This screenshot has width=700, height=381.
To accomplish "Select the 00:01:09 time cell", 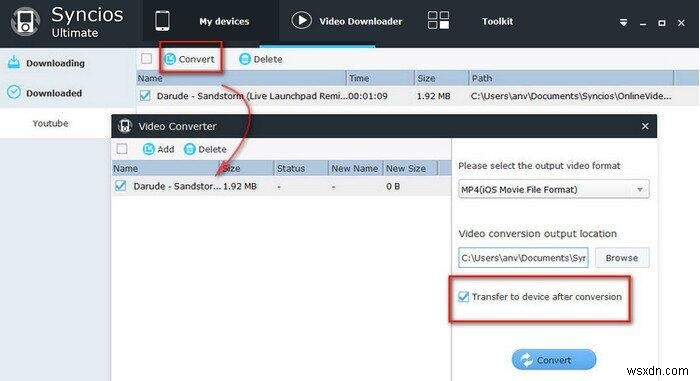I will point(368,96).
